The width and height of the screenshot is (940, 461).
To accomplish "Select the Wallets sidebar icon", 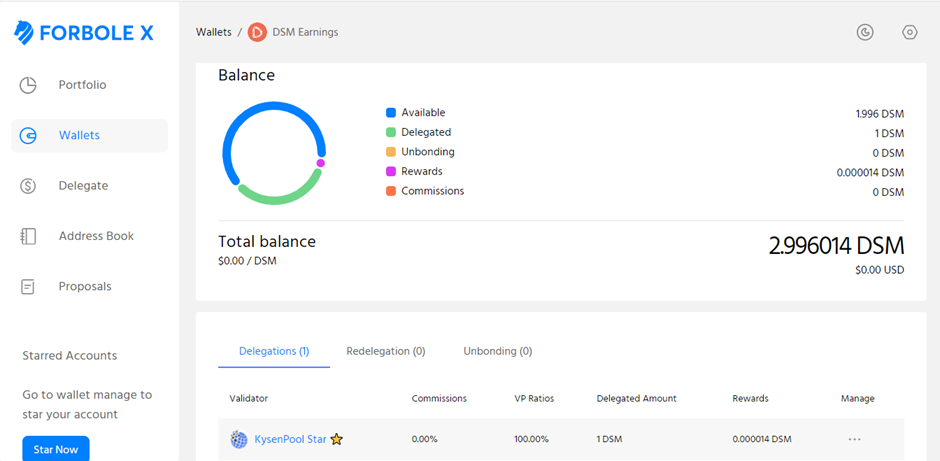I will pos(28,135).
